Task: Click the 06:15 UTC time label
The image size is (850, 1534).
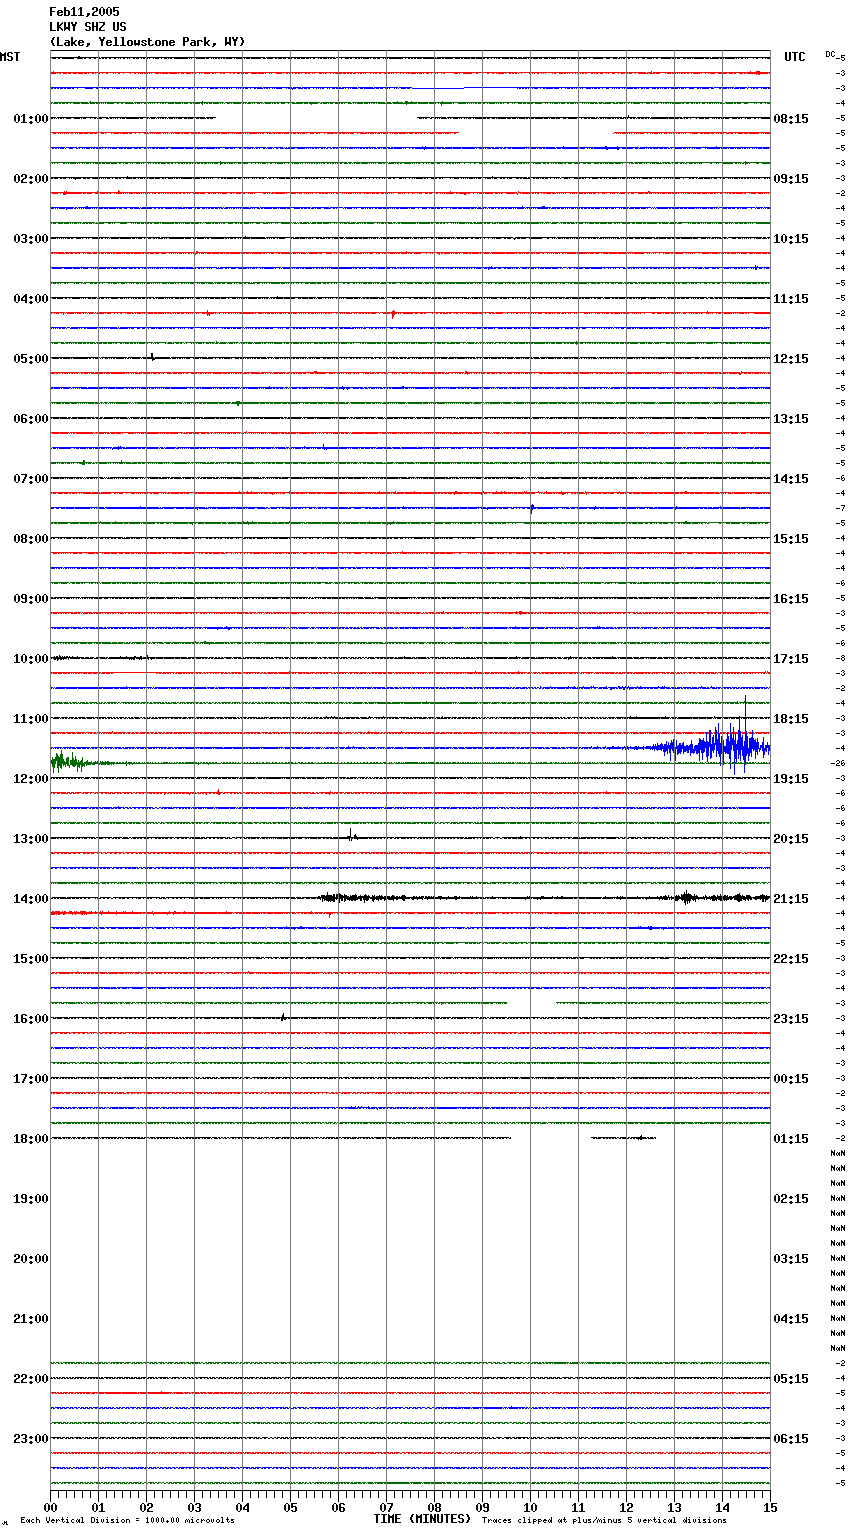Action: coord(791,1439)
